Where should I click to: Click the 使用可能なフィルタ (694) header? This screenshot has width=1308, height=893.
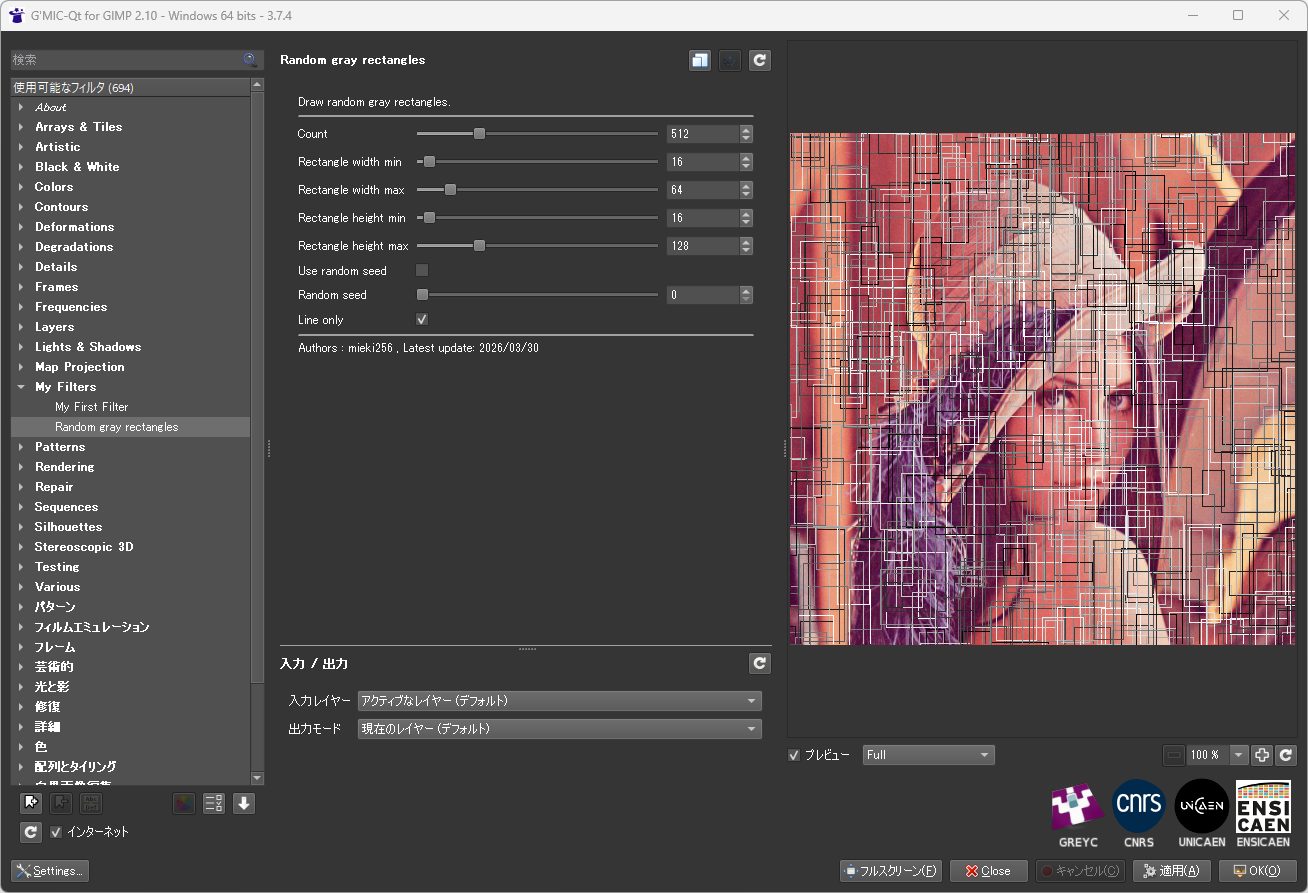(130, 87)
